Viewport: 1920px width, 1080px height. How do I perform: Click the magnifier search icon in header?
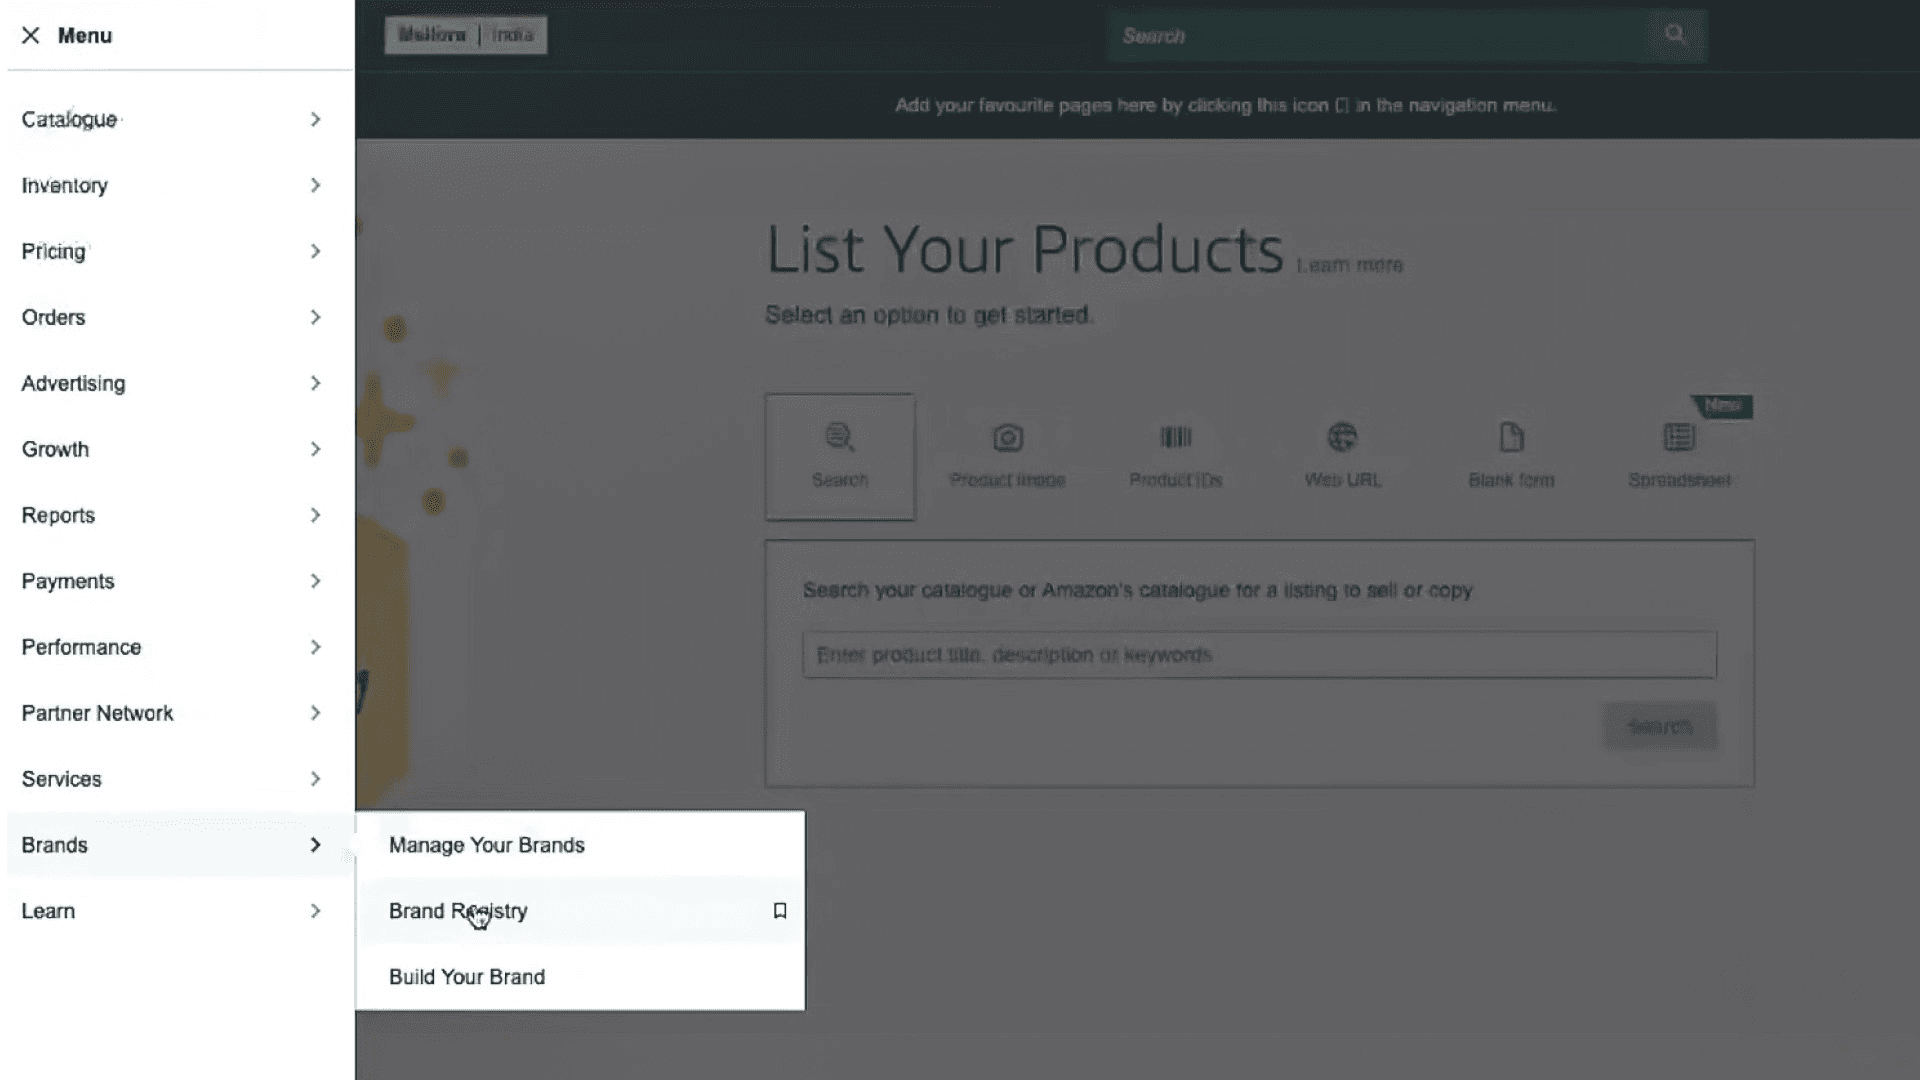tap(1675, 35)
